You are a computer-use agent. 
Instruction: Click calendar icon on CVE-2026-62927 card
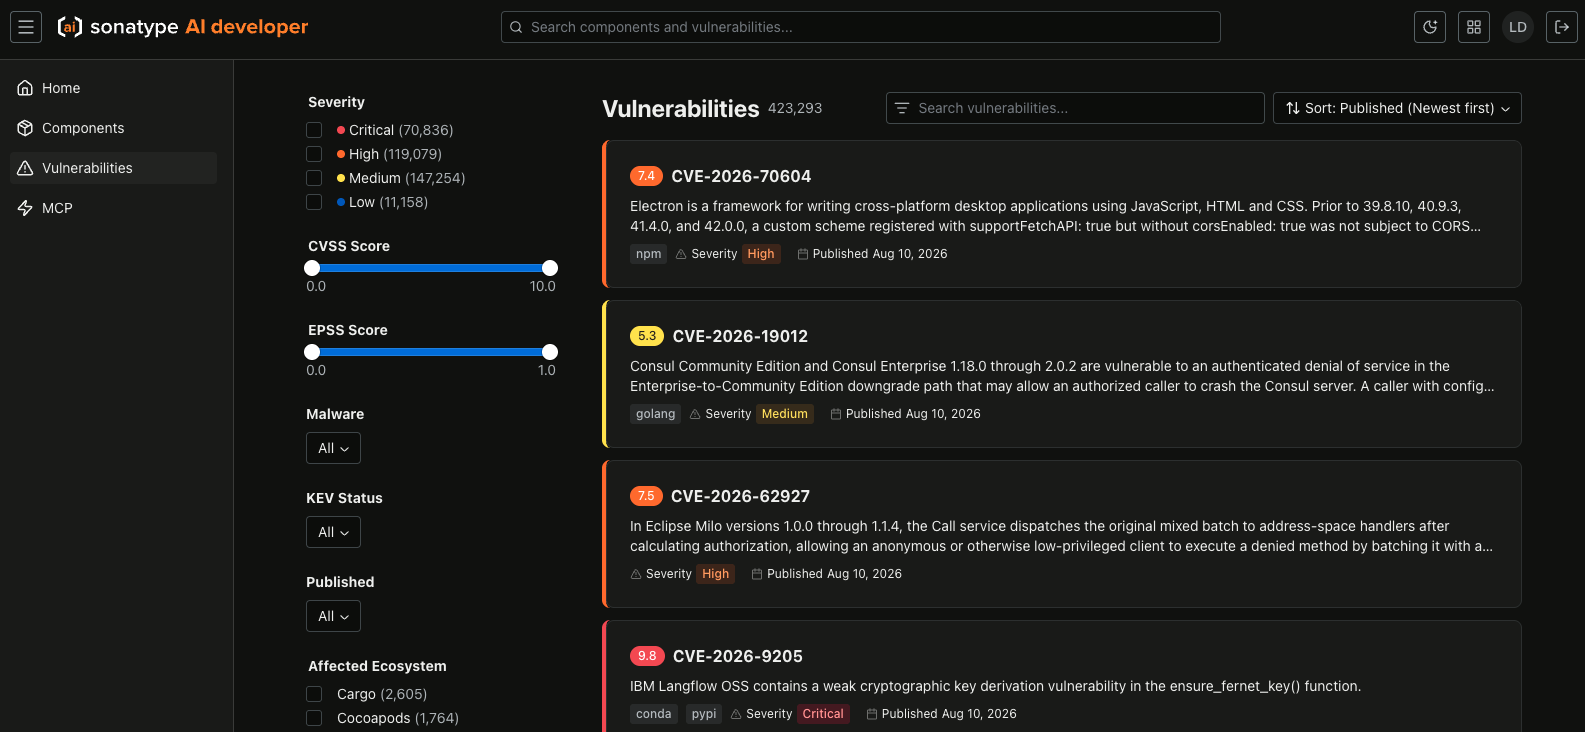pos(757,574)
